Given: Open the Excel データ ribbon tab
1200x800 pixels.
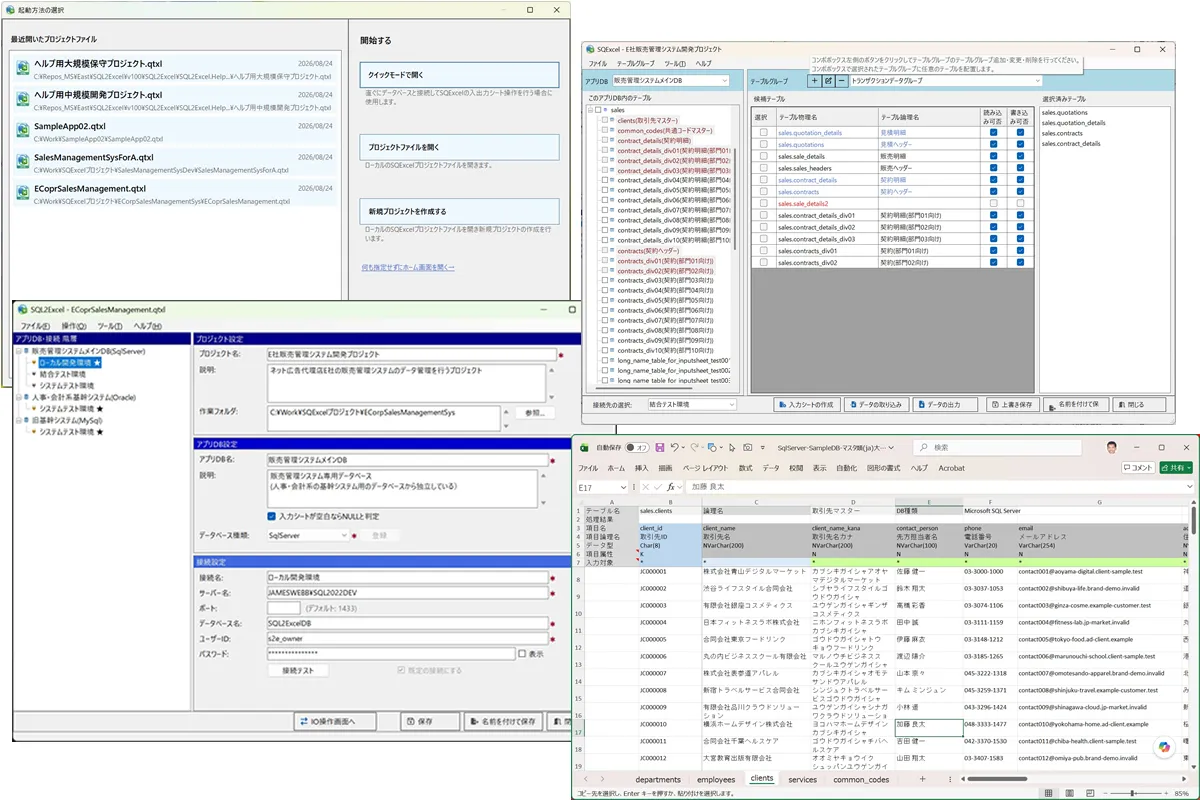Looking at the screenshot, I should click(x=771, y=467).
